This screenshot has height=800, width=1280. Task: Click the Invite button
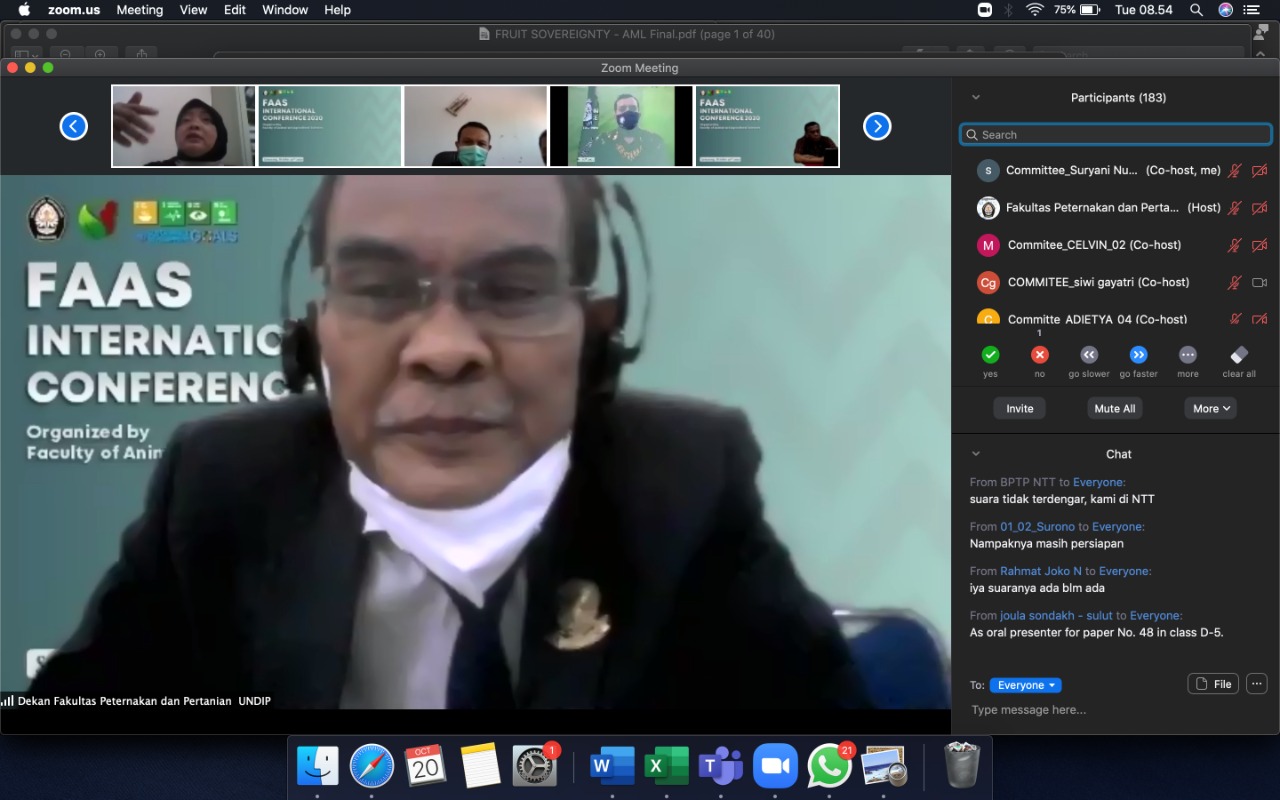coord(1019,408)
